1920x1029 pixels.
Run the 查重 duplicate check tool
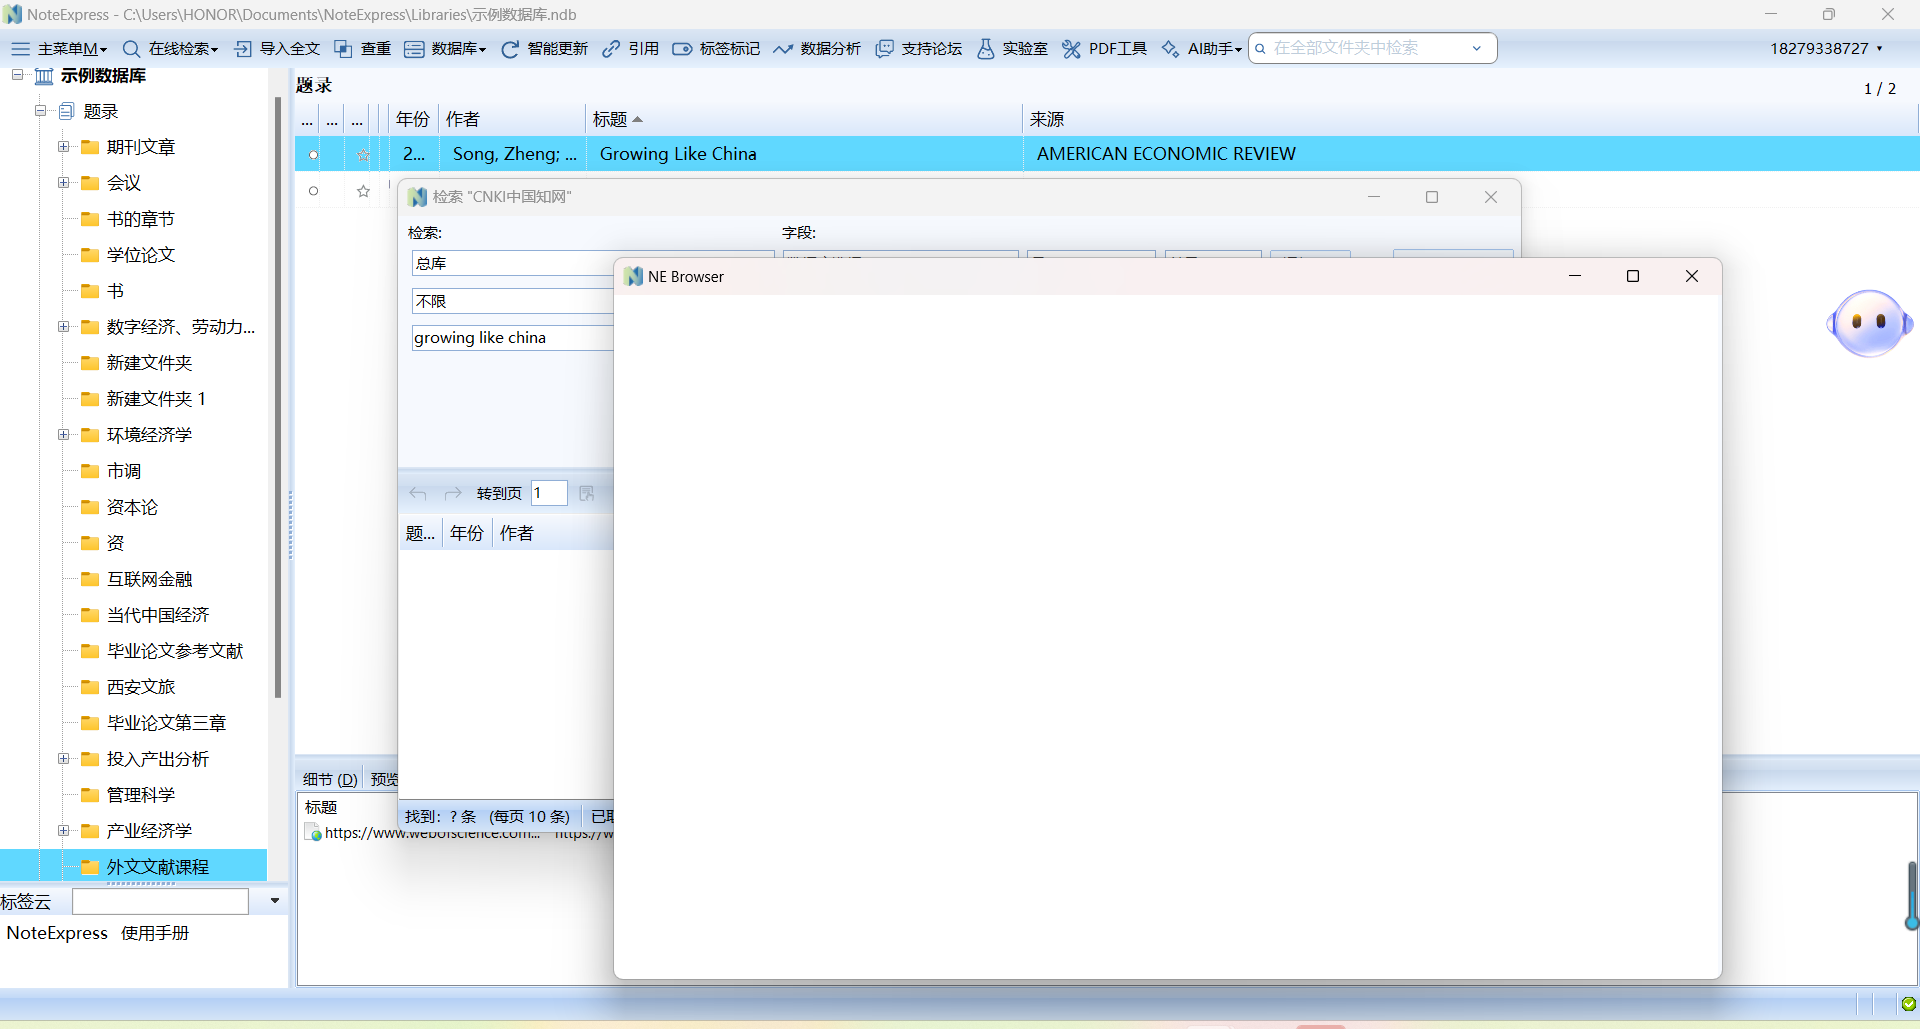[362, 48]
